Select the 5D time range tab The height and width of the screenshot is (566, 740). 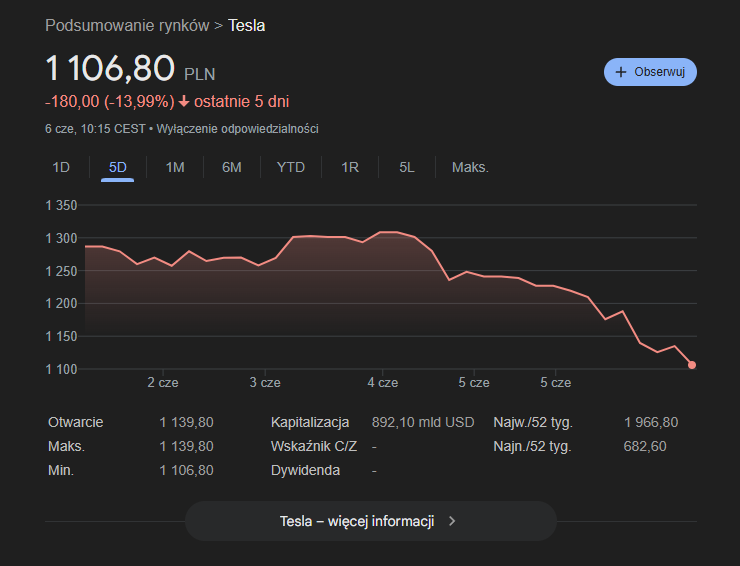[x=118, y=167]
